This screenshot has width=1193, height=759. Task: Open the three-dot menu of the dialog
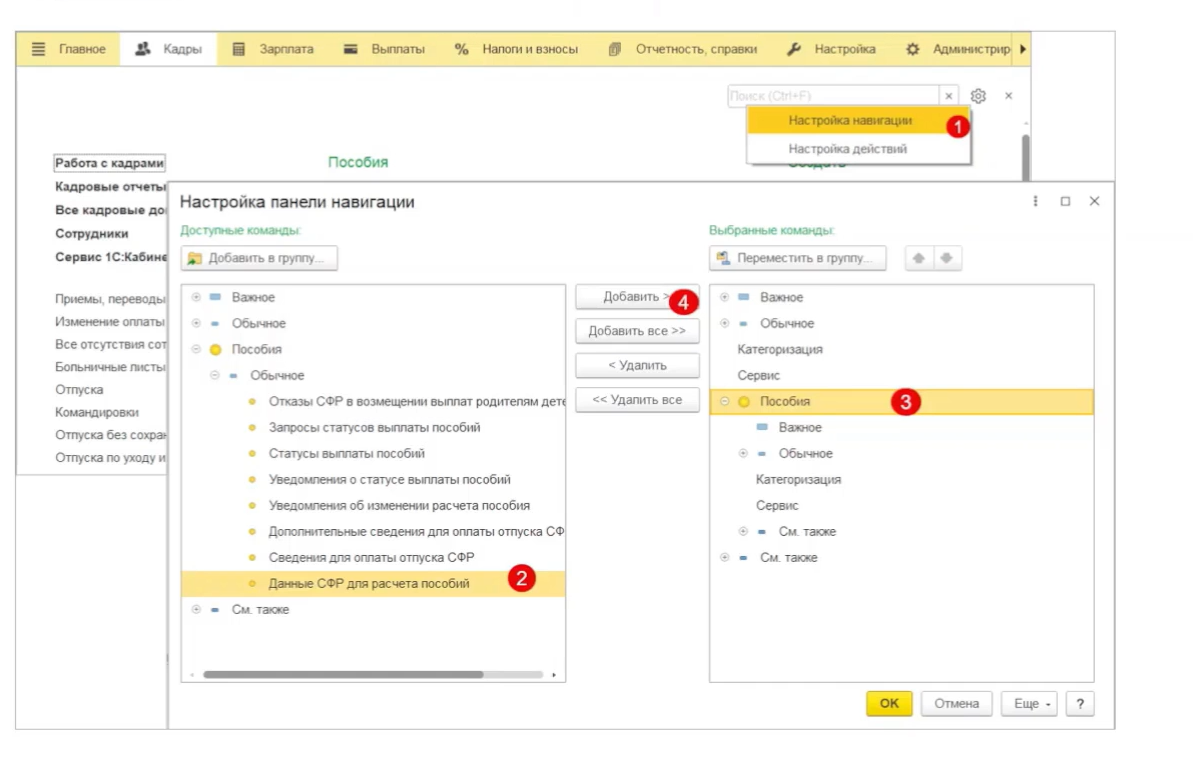coord(1036,202)
